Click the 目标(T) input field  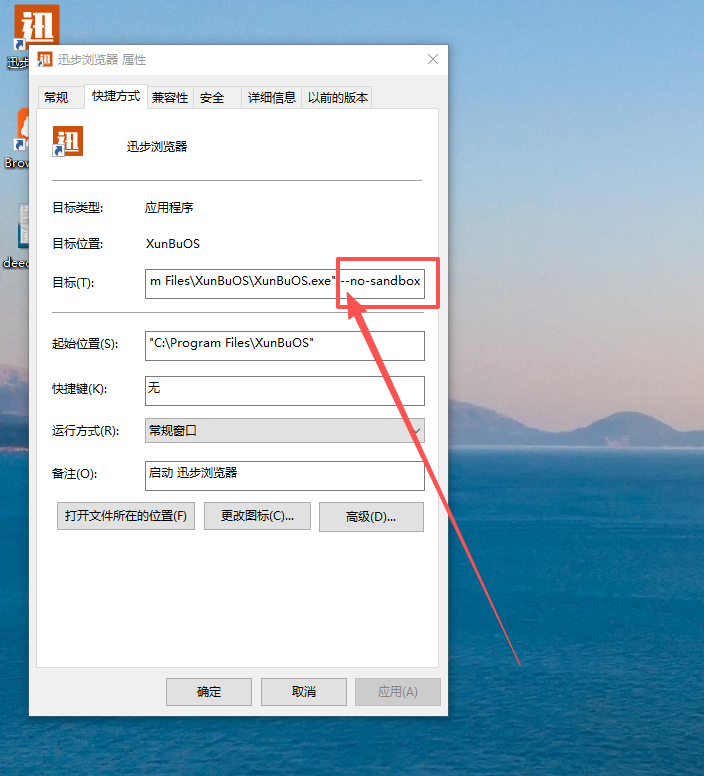(284, 284)
